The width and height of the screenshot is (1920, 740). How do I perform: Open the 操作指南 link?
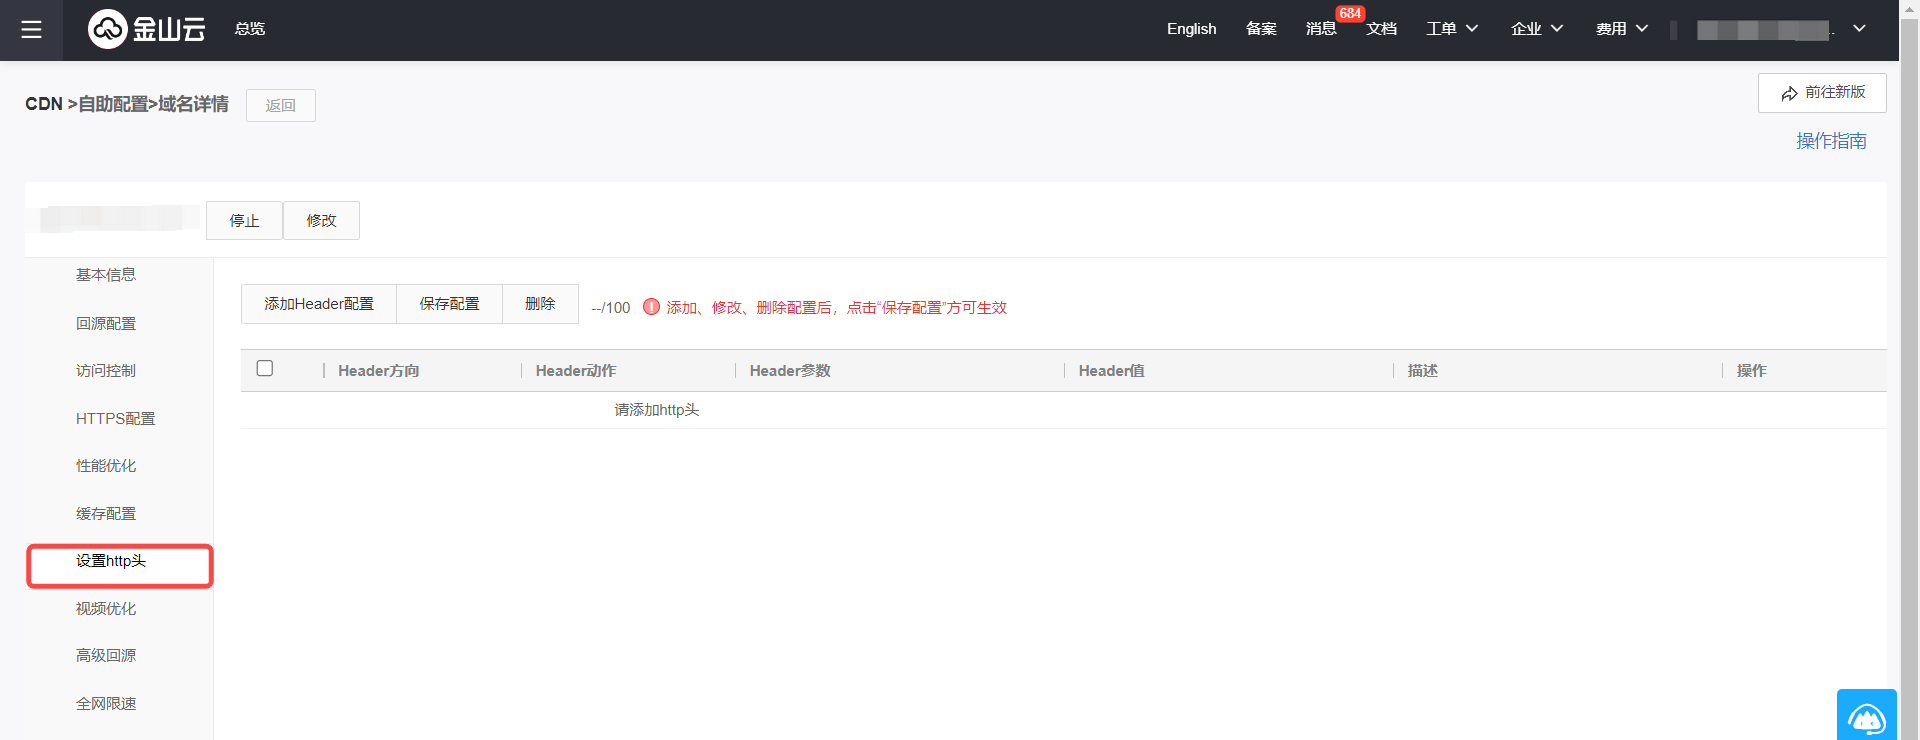click(1830, 141)
